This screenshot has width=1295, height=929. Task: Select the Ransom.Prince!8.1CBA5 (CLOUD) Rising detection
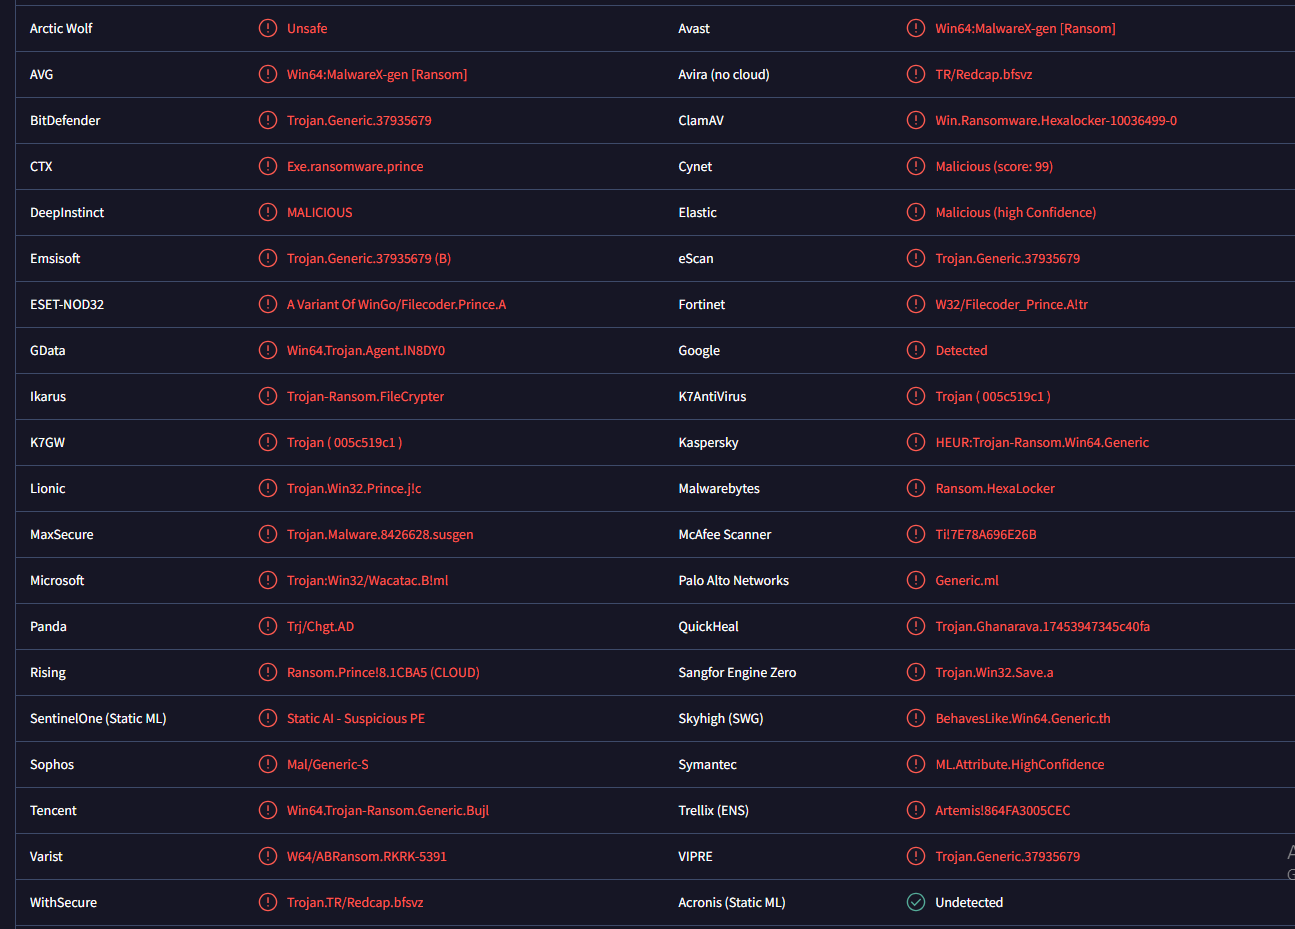coord(383,672)
